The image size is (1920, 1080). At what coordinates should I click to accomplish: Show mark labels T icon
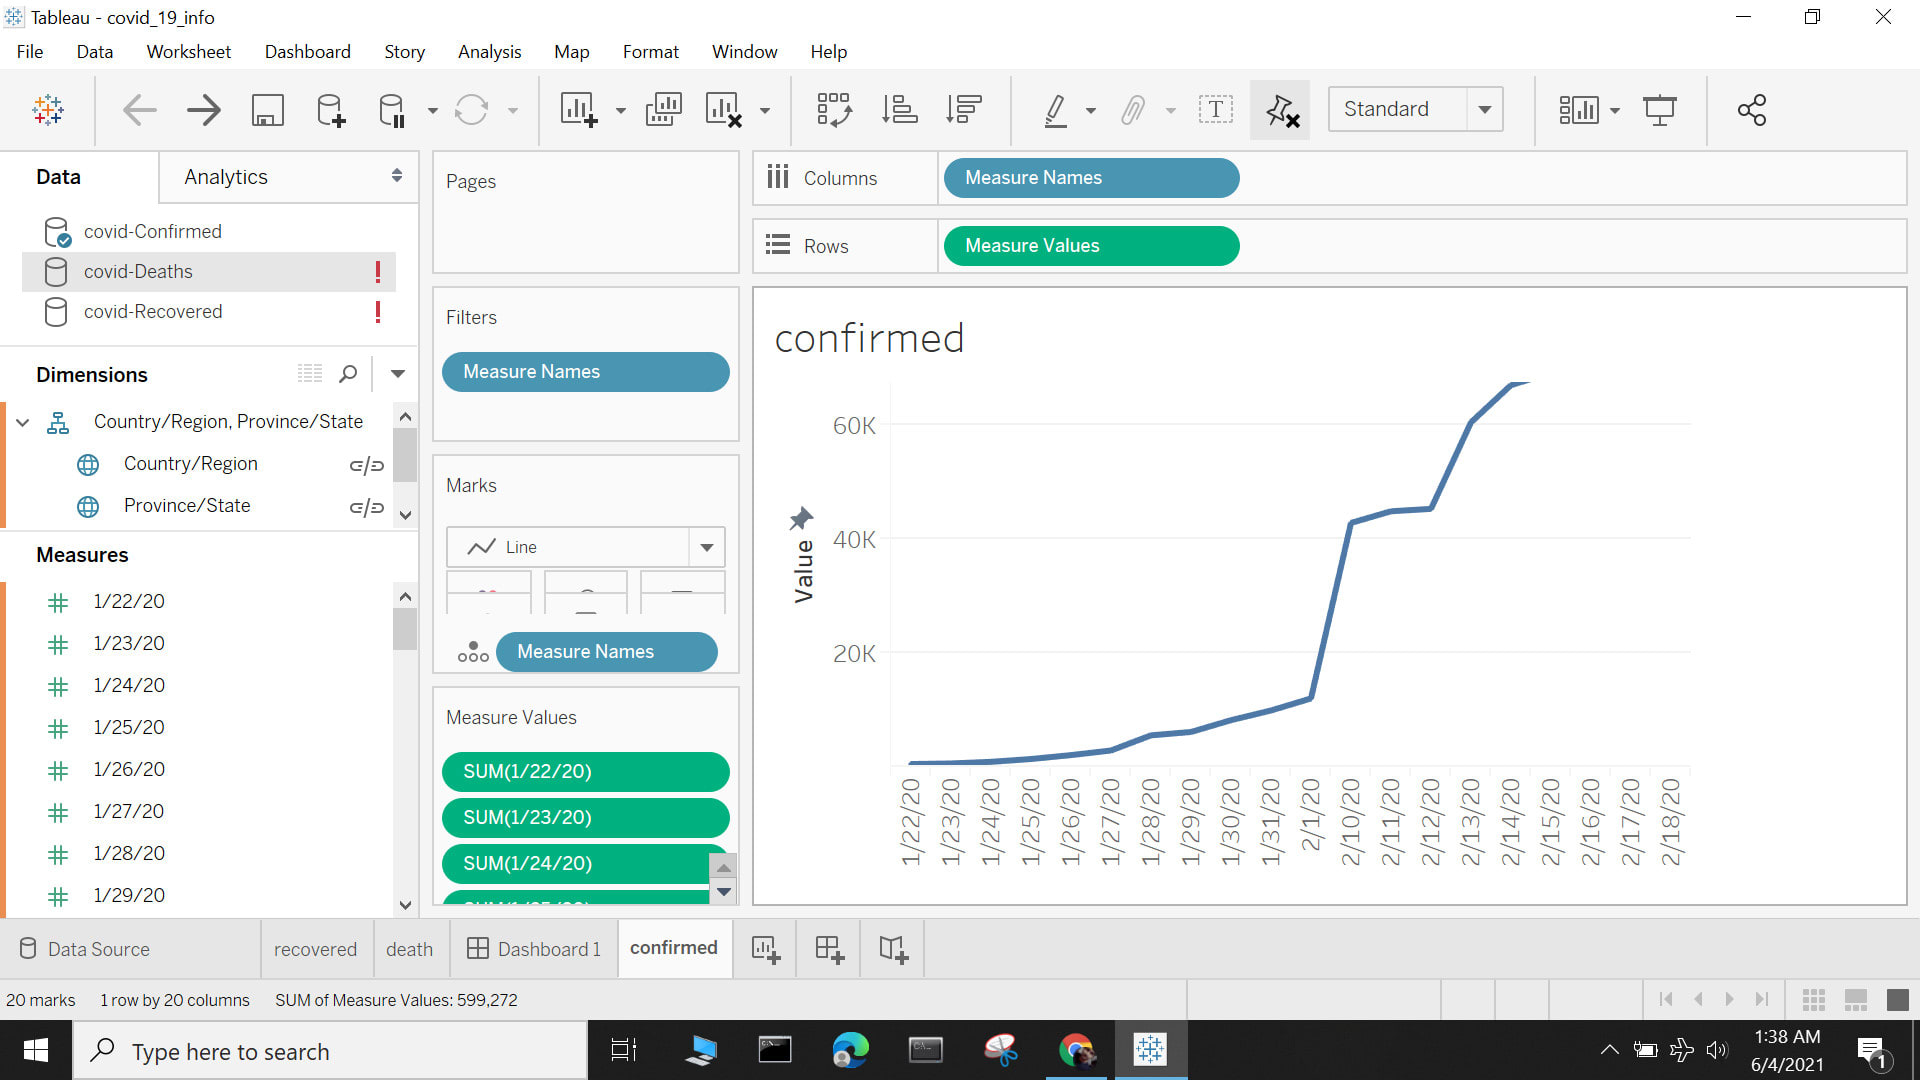tap(1215, 109)
